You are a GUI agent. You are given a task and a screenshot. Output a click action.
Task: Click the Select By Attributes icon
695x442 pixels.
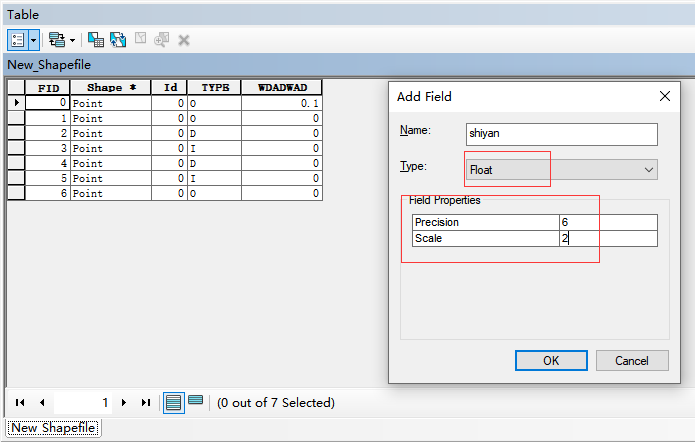(x=96, y=40)
